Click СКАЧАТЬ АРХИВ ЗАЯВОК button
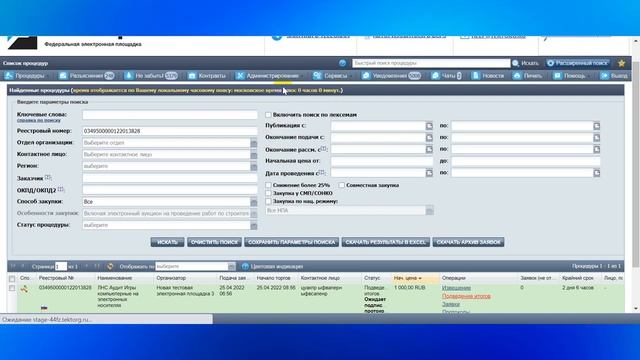 pyautogui.click(x=469, y=242)
